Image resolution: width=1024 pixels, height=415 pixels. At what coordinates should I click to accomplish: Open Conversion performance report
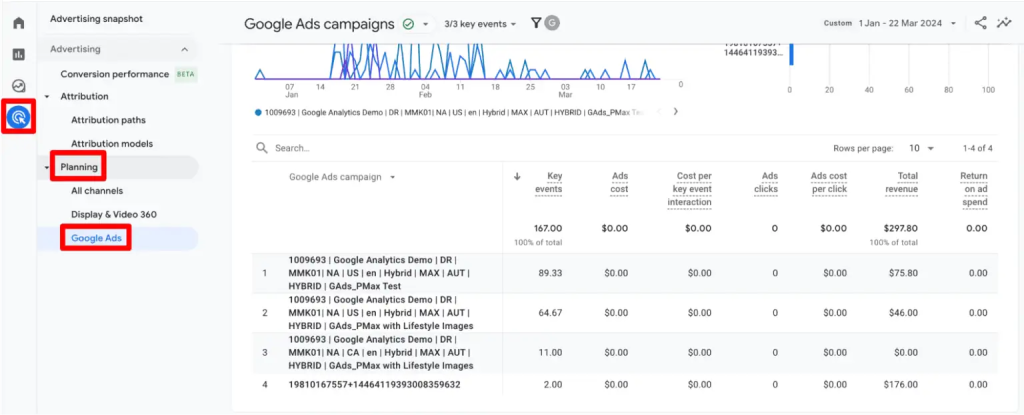tap(114, 75)
